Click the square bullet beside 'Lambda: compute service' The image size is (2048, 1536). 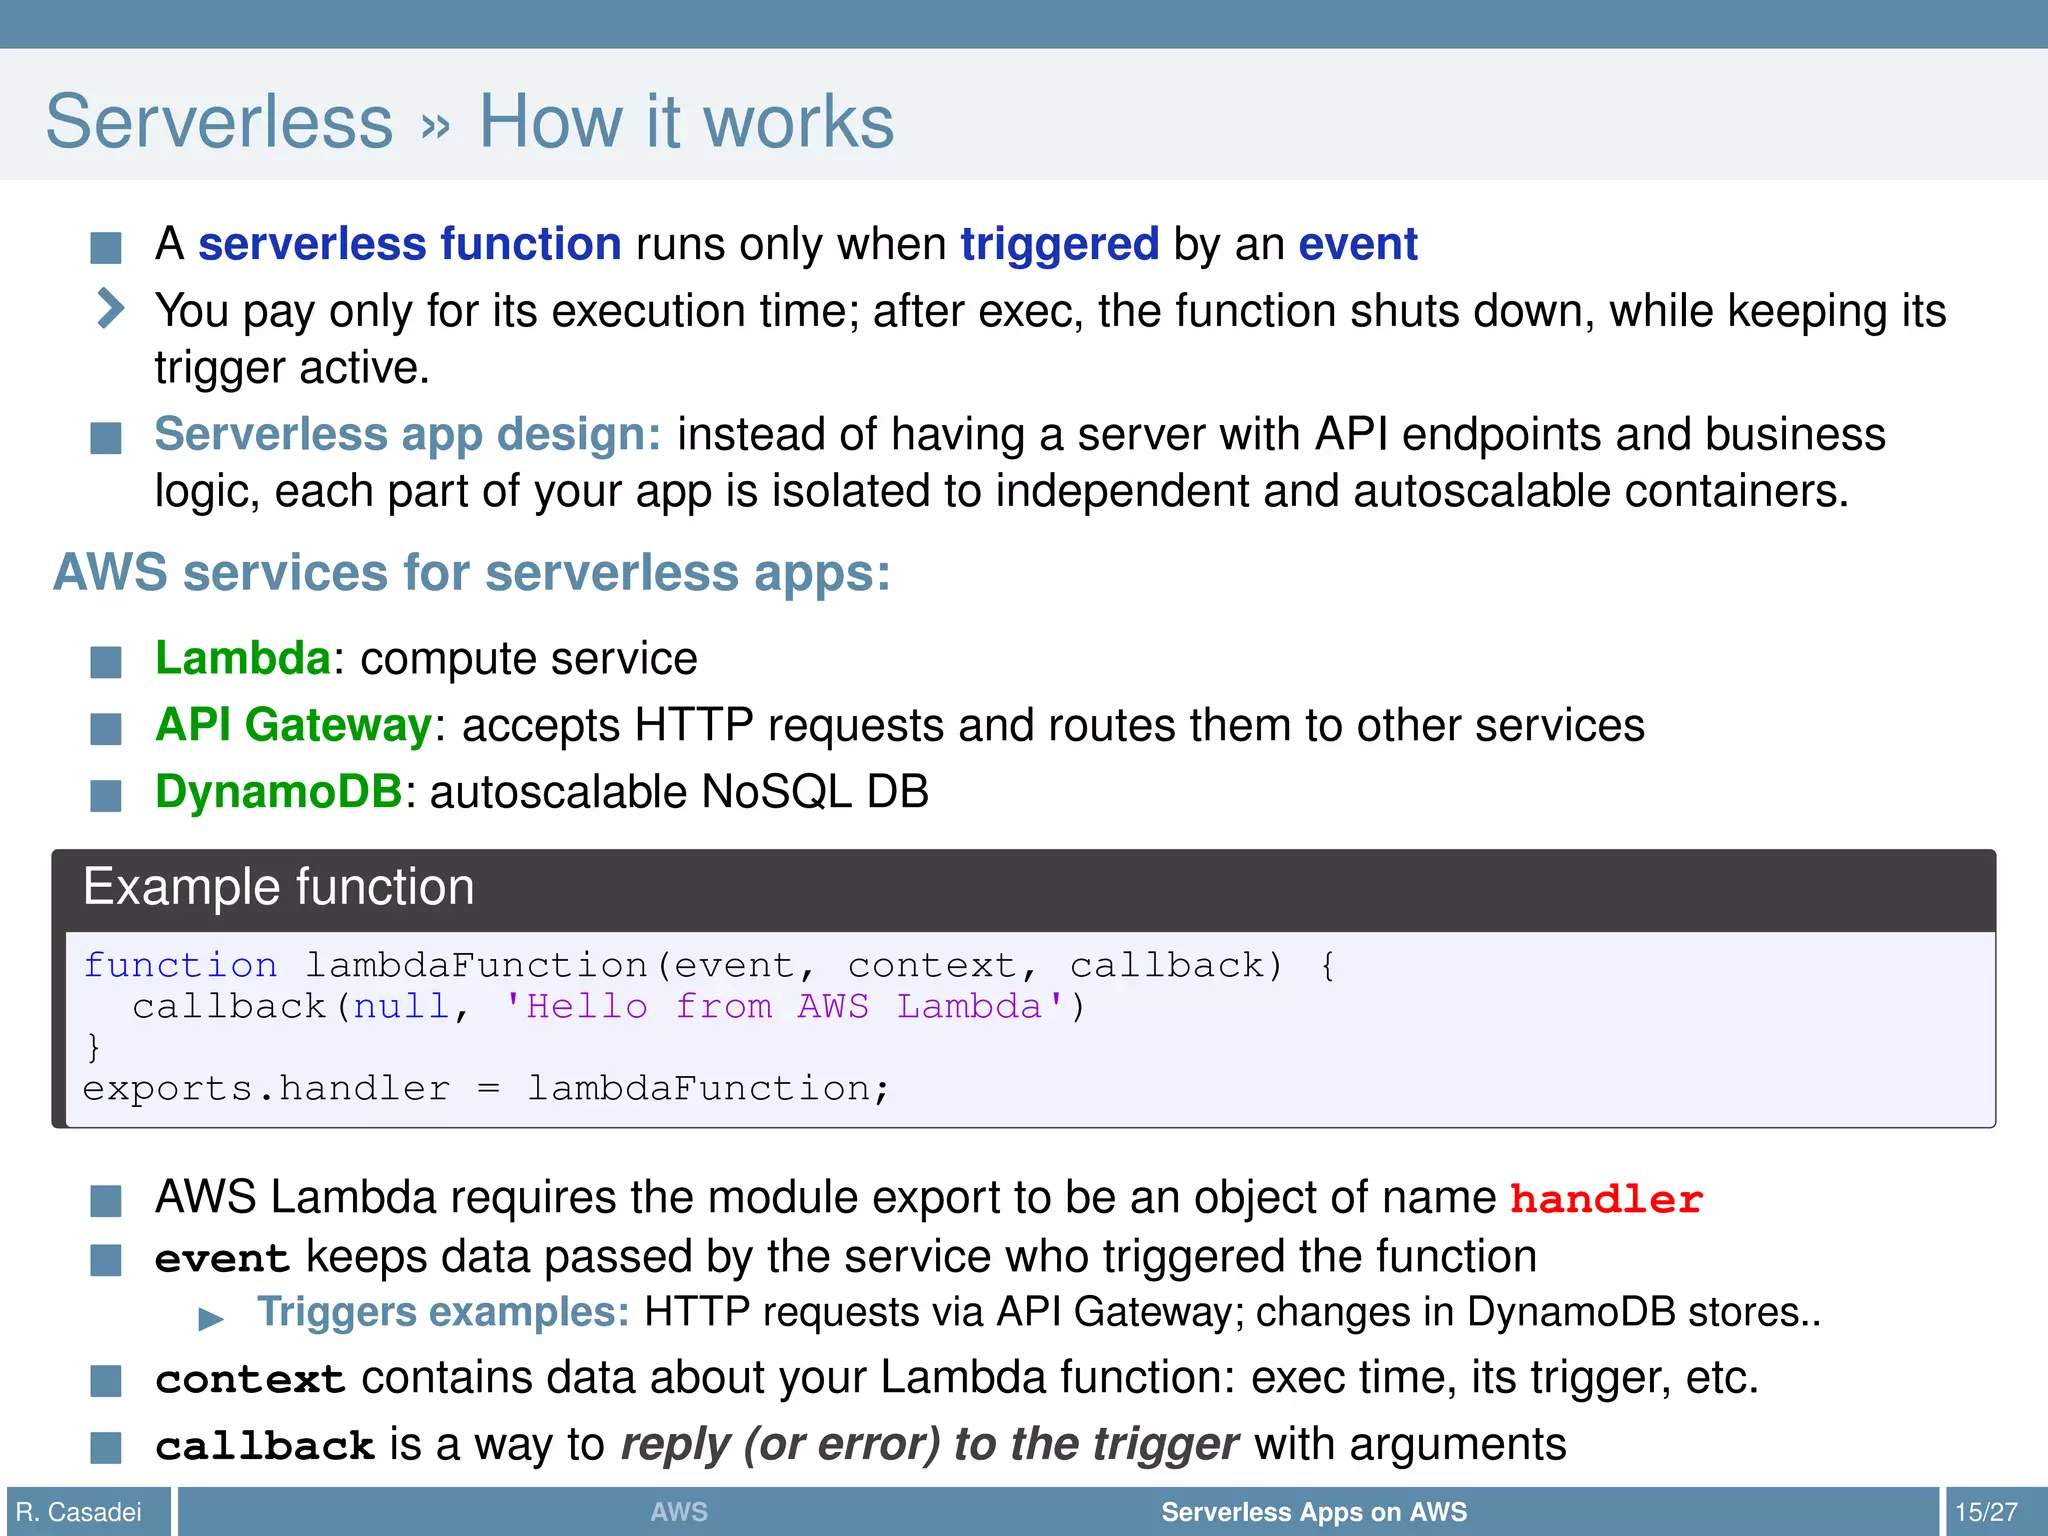coord(106,662)
